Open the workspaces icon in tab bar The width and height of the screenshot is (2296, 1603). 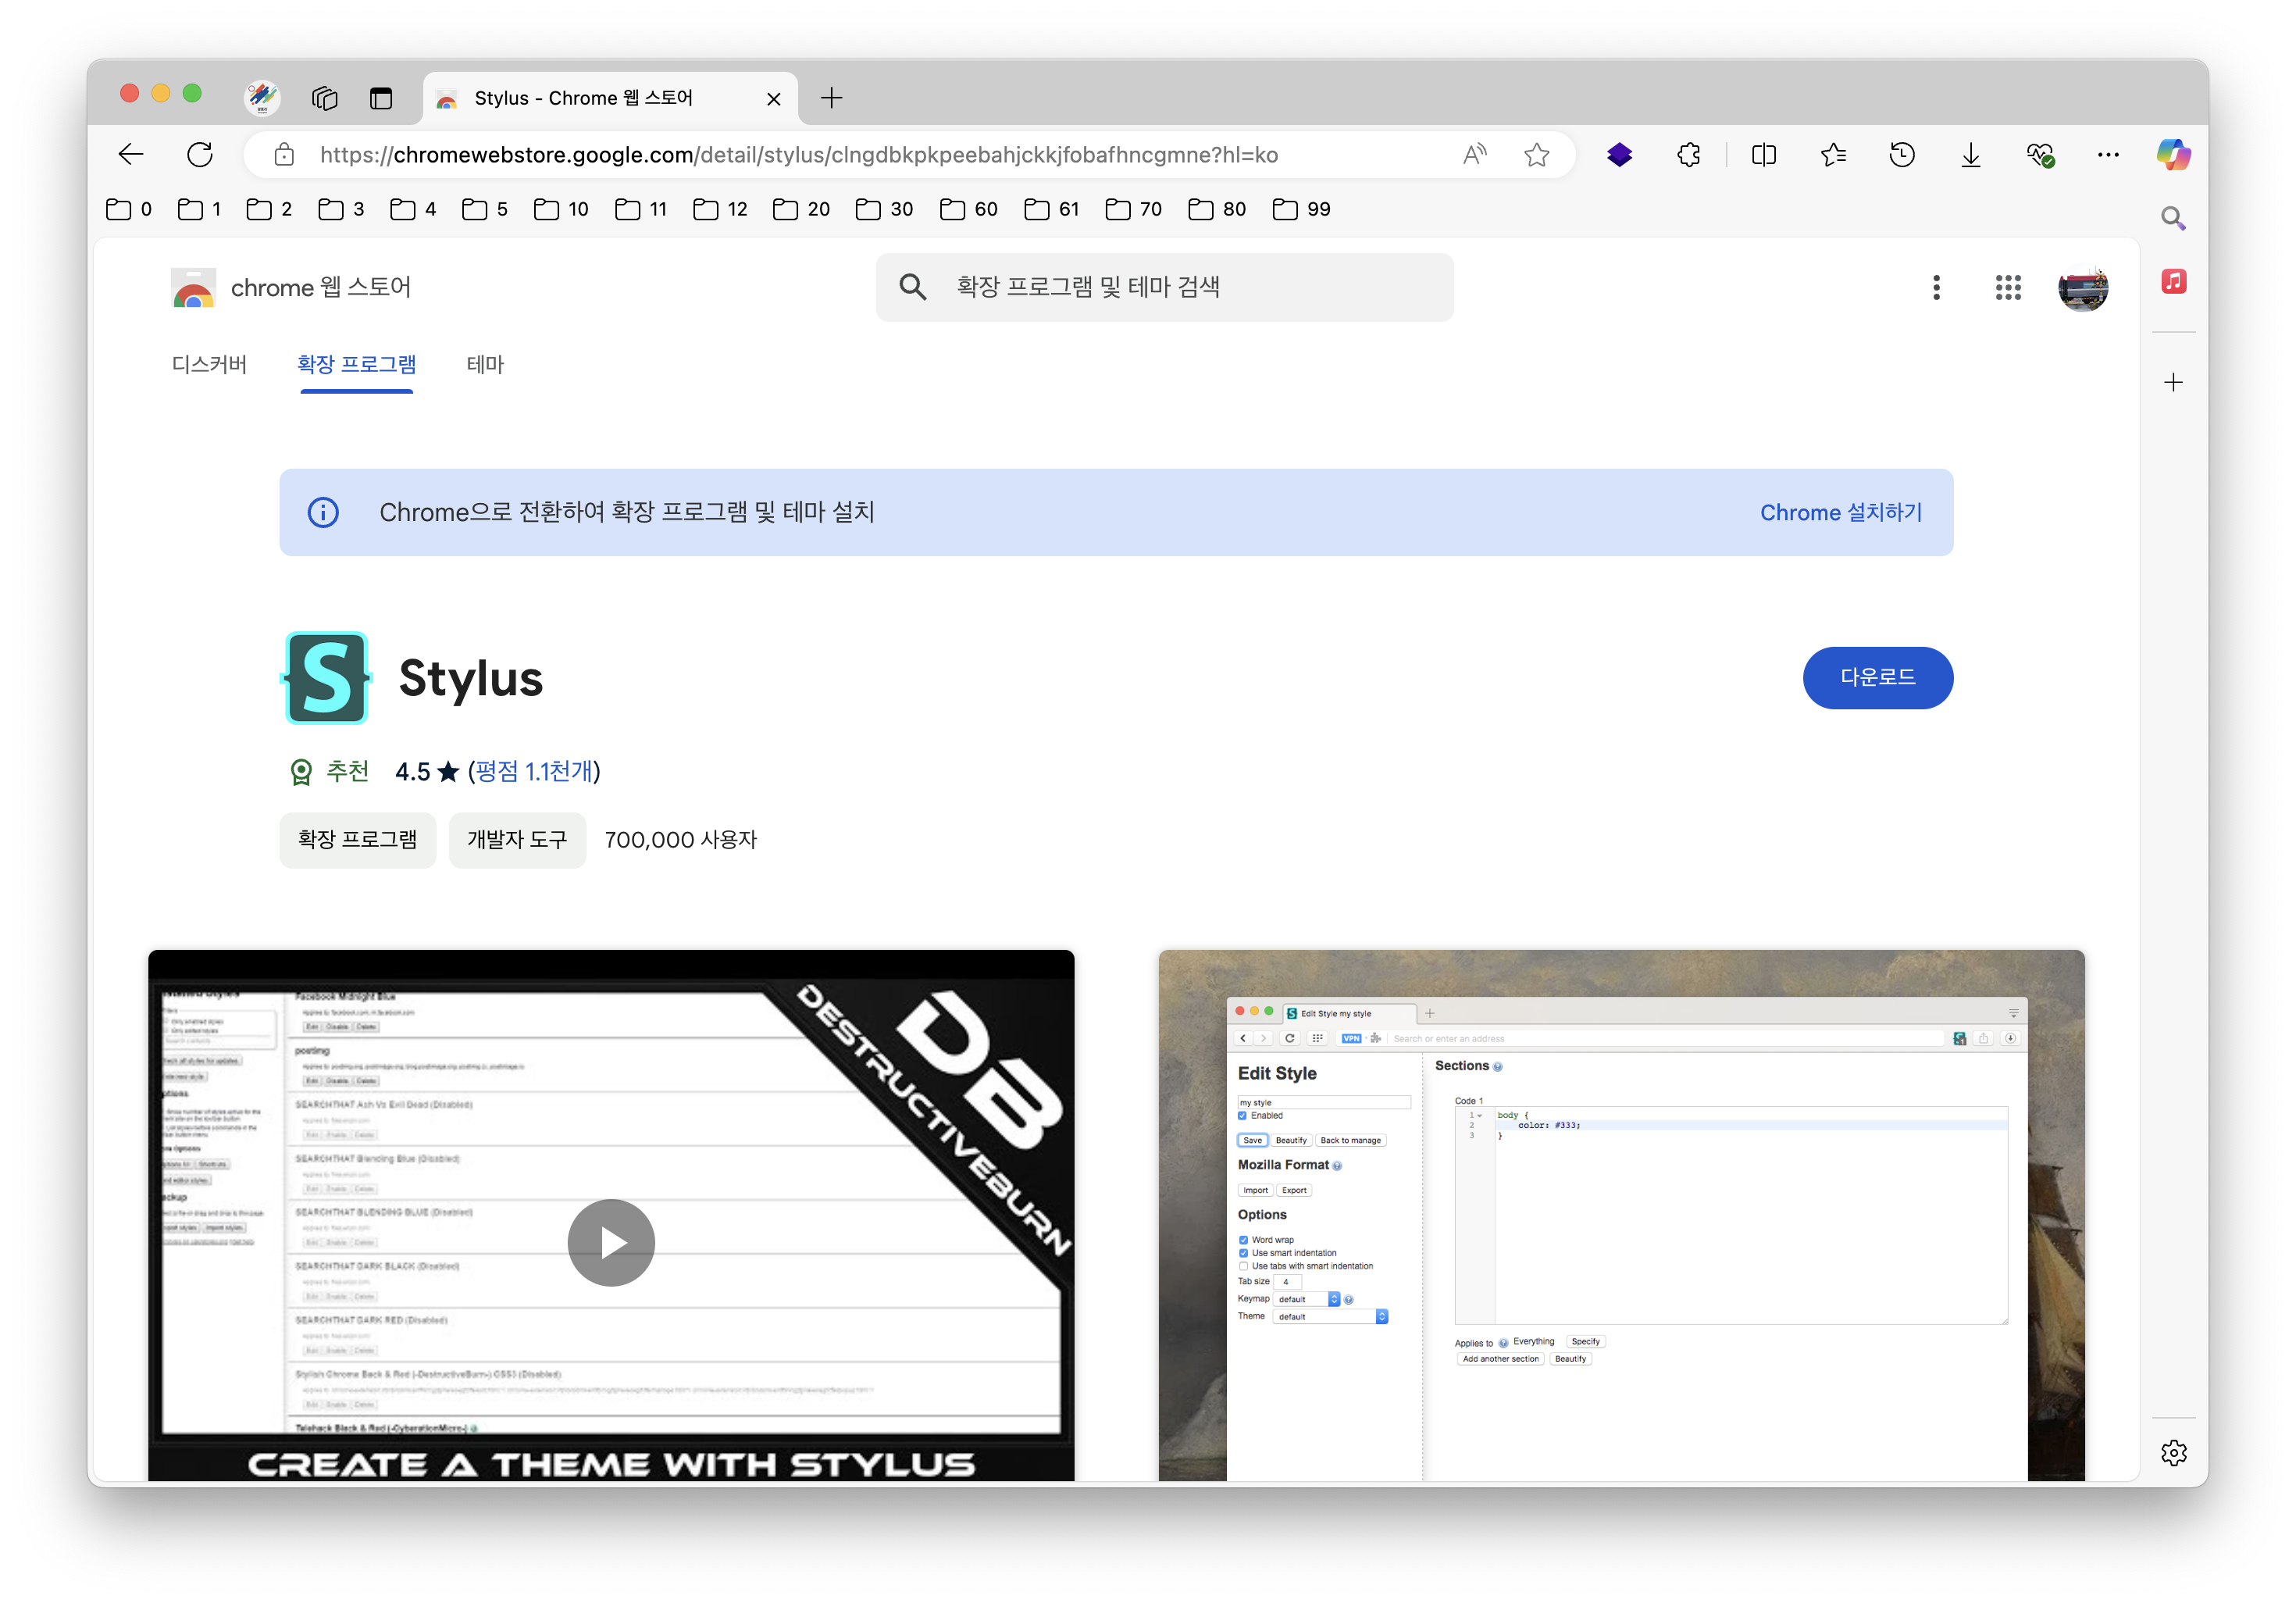[325, 97]
